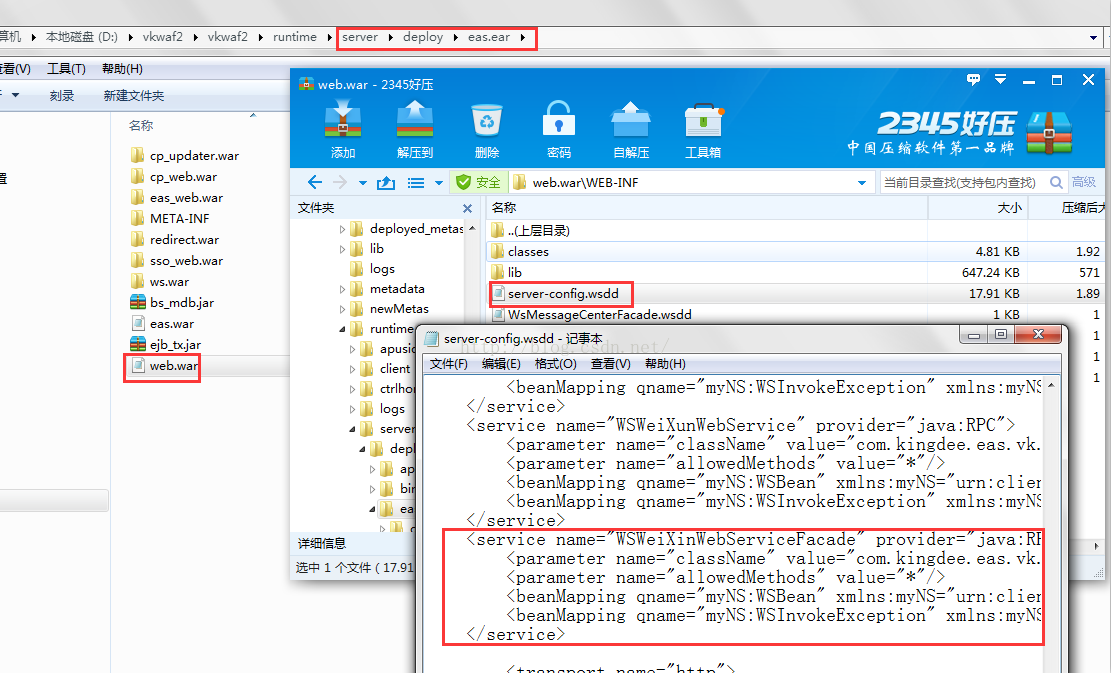Image resolution: width=1111 pixels, height=673 pixels.
Task: Open the Explorer address bar history dropdown
Action: coord(1093,38)
